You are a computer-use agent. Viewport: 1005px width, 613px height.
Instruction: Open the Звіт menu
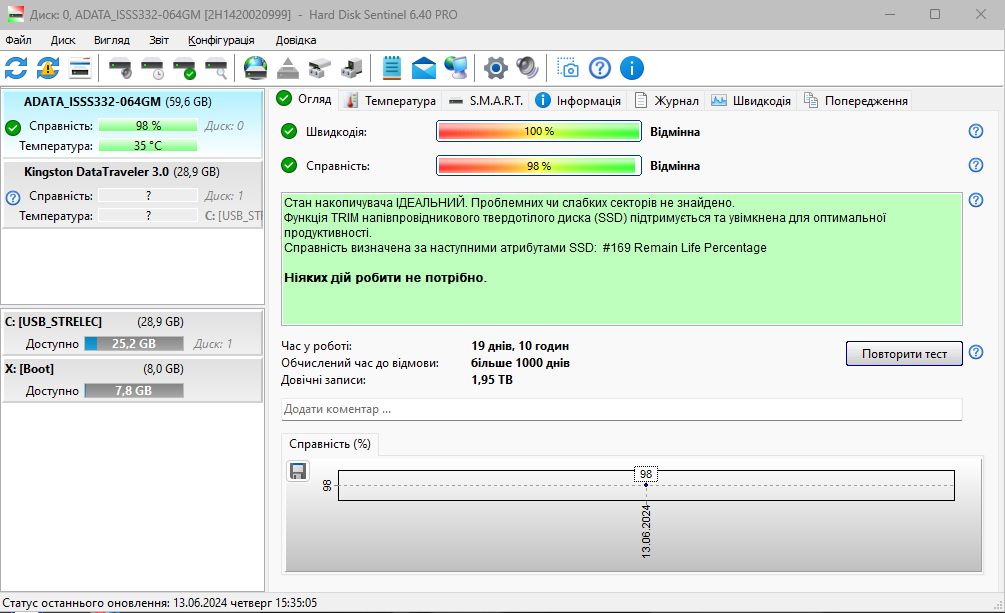point(159,40)
